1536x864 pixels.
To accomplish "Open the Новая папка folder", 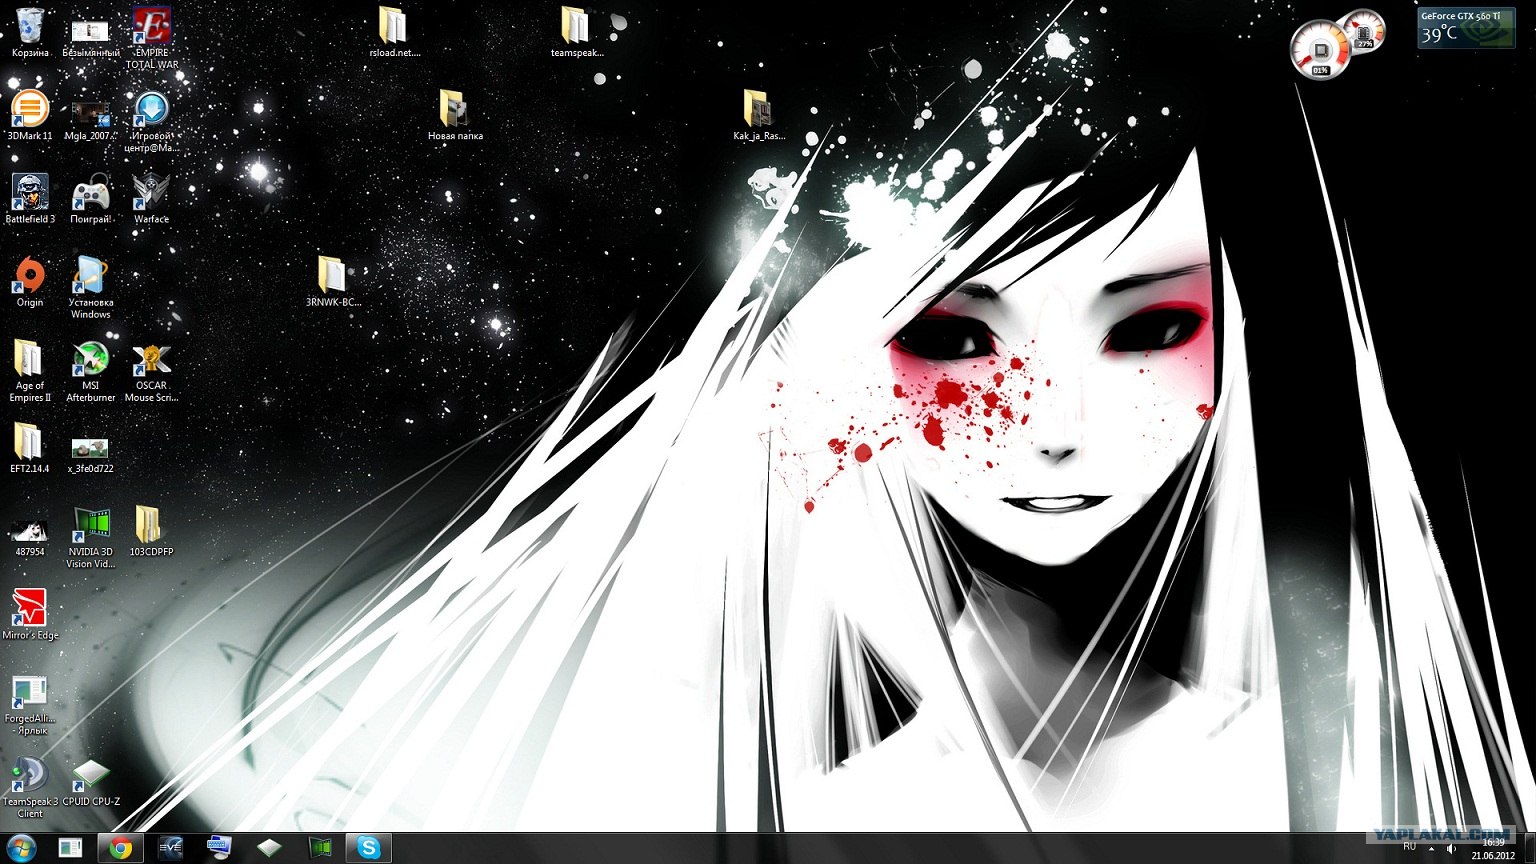I will (x=454, y=110).
